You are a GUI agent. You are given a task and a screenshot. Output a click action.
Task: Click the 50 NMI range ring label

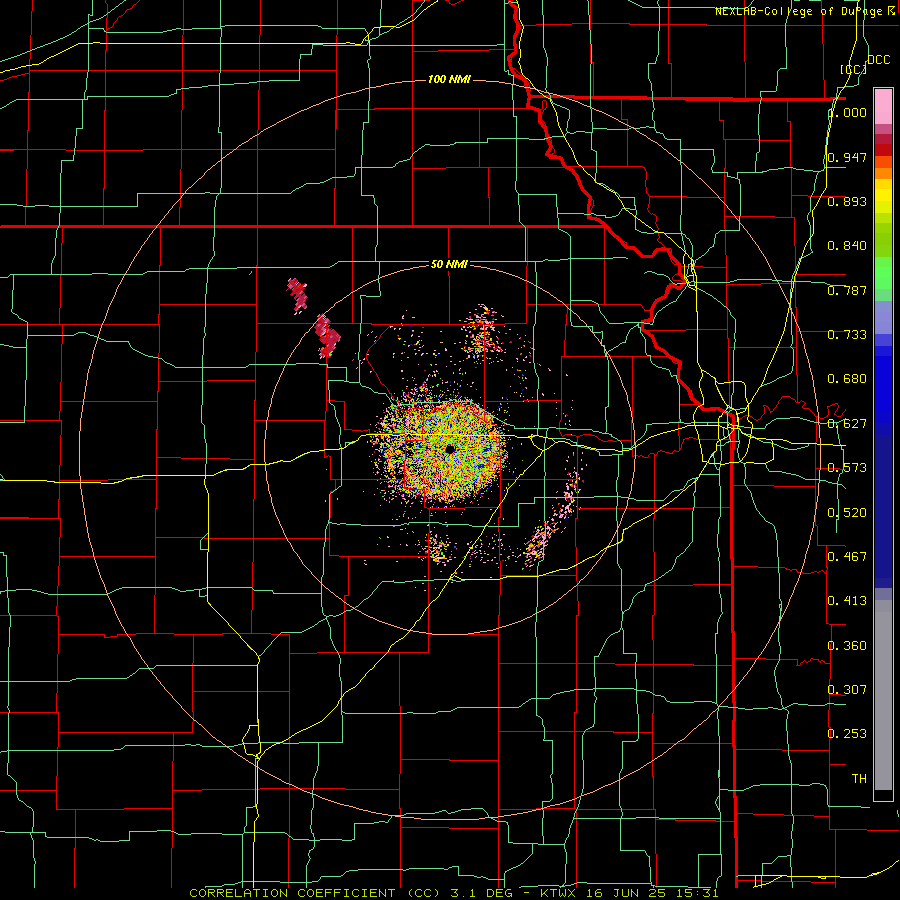pos(449,264)
